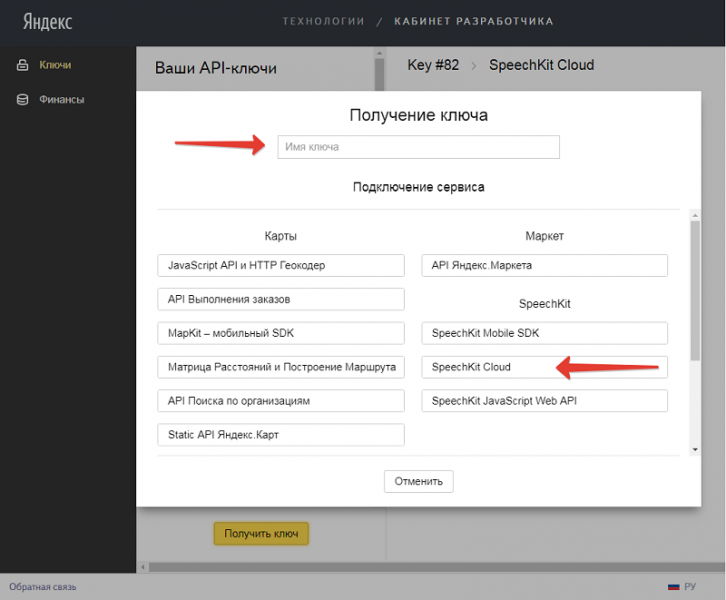Click the horizontal scrollbar left arrow
This screenshot has width=726, height=600.
tap(143, 567)
